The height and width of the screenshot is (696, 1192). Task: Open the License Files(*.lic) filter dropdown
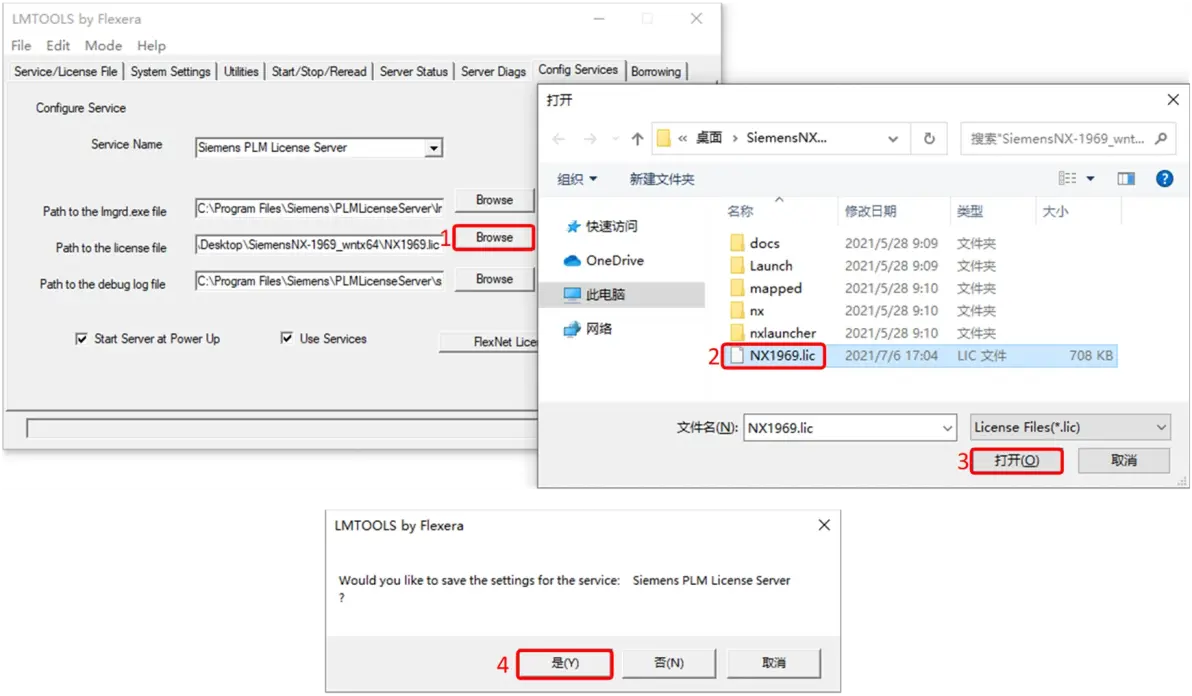1069,427
